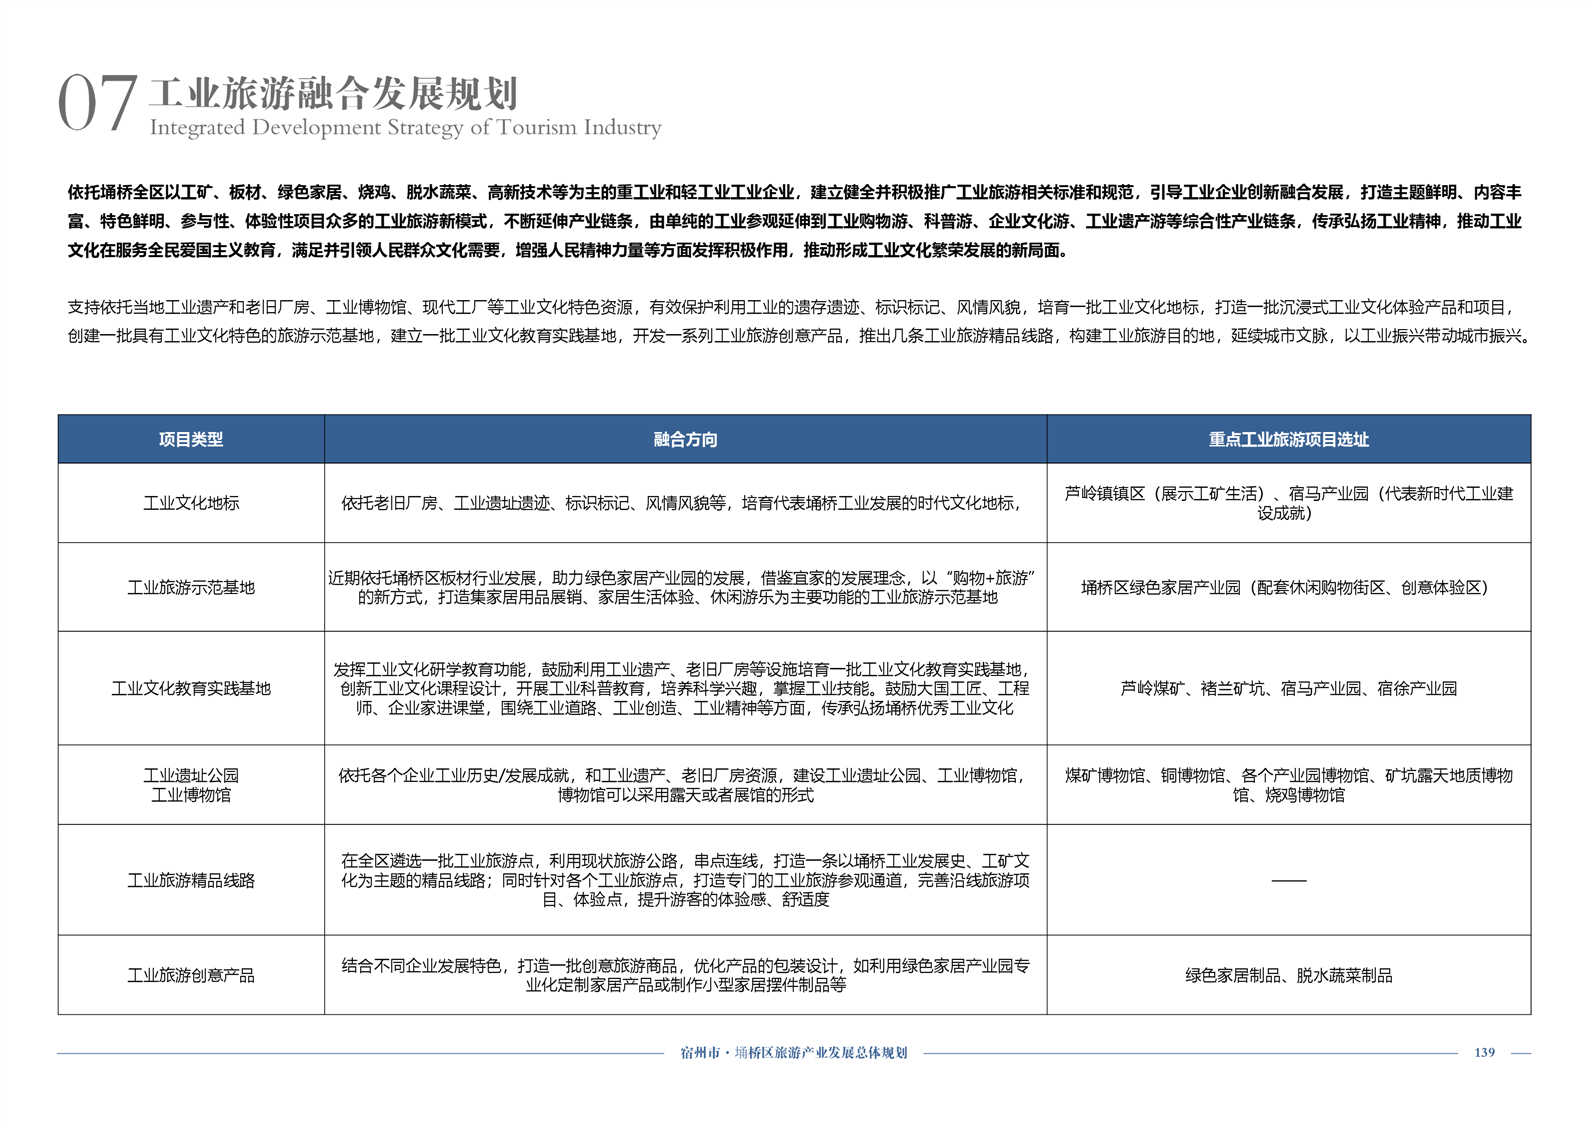Click the bold introductory paragraph starting 依托埇桥全区

[794, 221]
